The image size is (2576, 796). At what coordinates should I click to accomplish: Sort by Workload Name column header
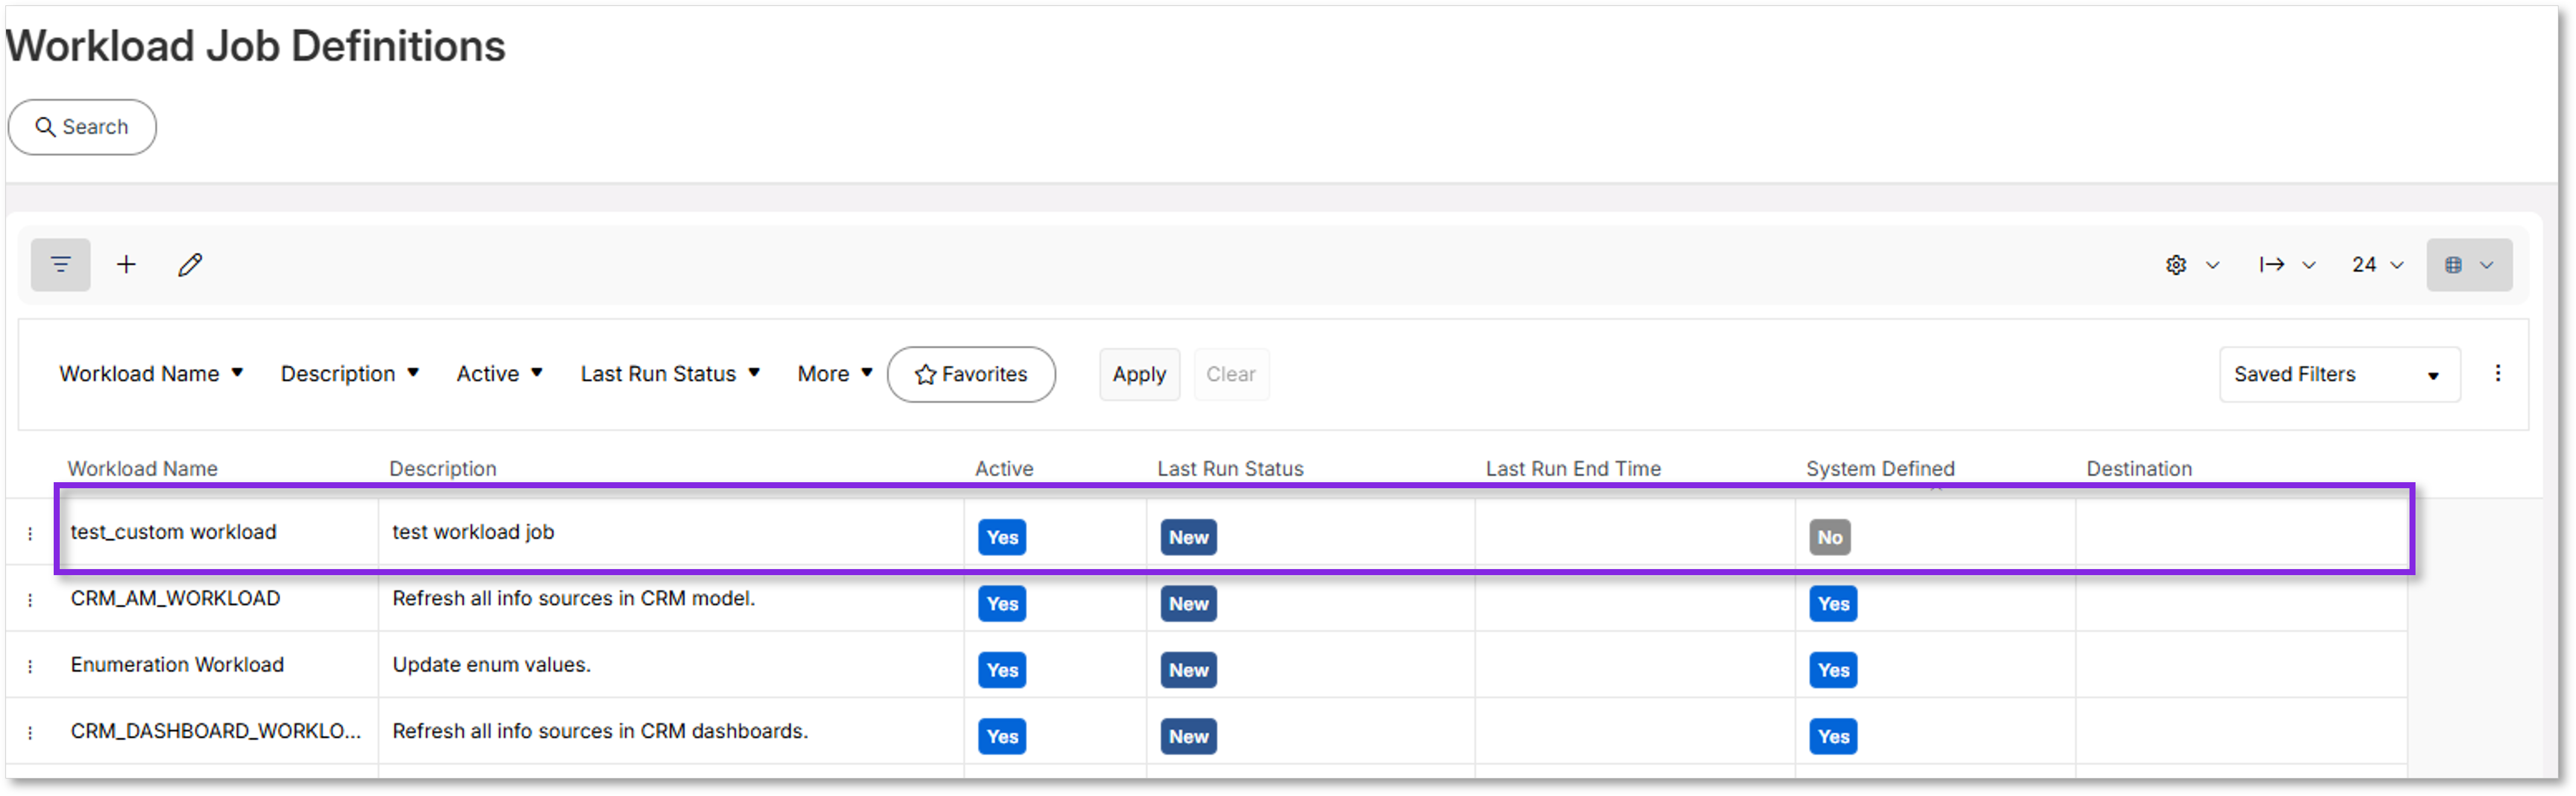(142, 469)
